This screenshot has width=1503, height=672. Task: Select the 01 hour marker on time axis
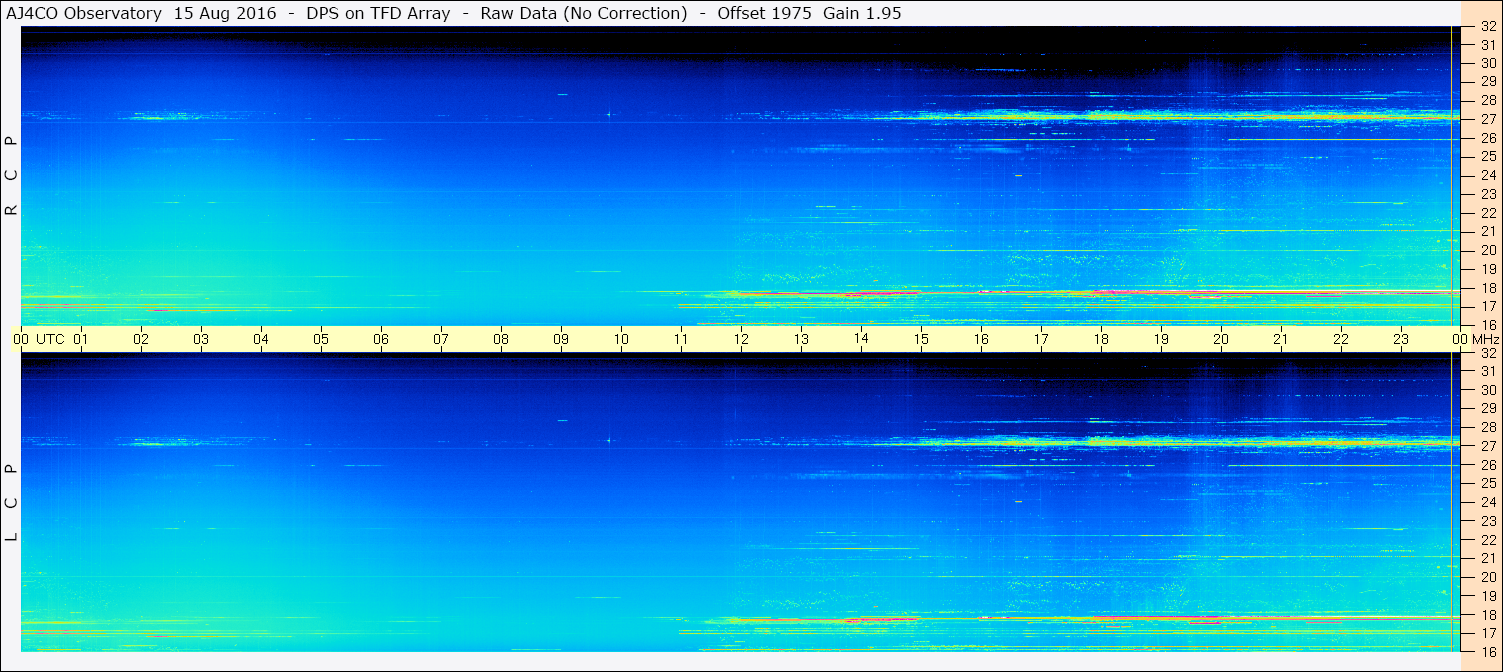click(x=81, y=339)
